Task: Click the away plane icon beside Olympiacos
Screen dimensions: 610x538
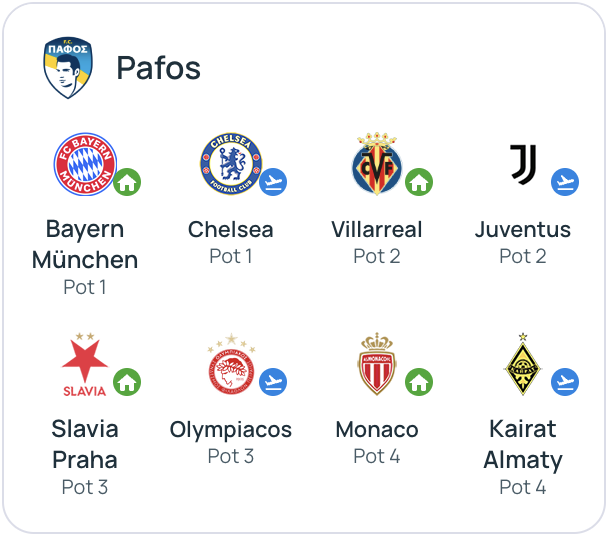Action: pyautogui.click(x=273, y=382)
